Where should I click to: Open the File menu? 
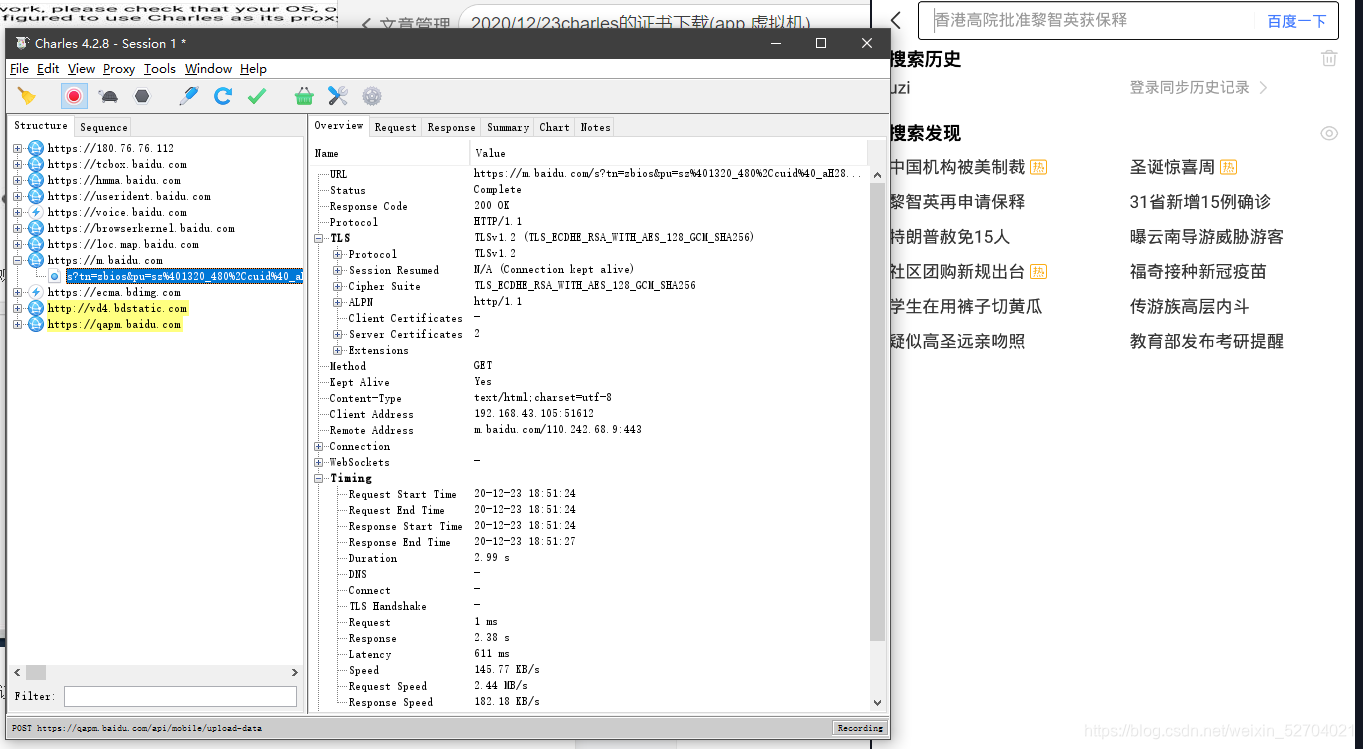19,68
